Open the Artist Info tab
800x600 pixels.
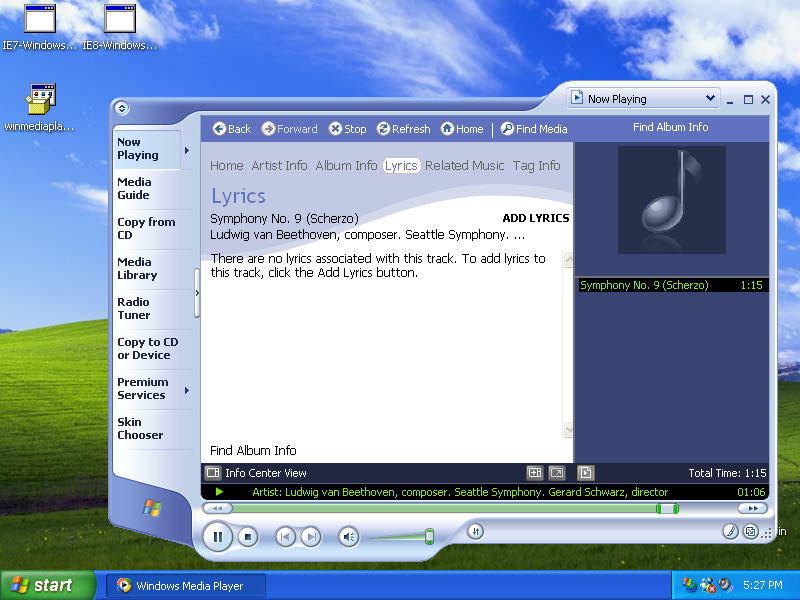[279, 166]
